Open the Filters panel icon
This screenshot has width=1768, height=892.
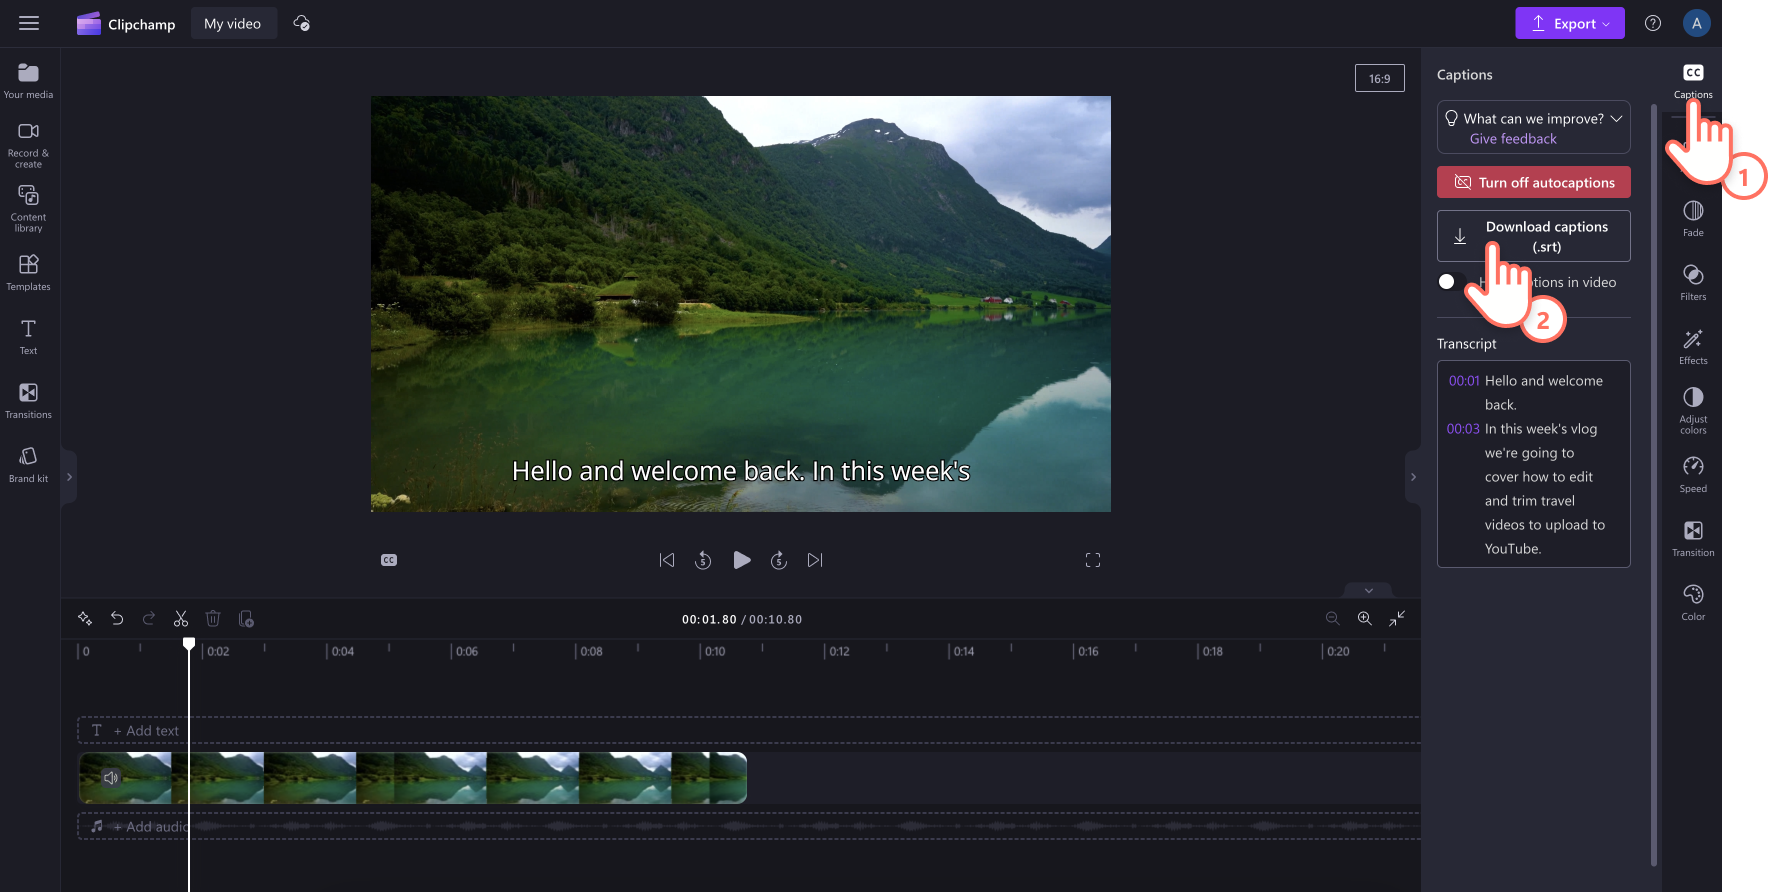(x=1693, y=282)
